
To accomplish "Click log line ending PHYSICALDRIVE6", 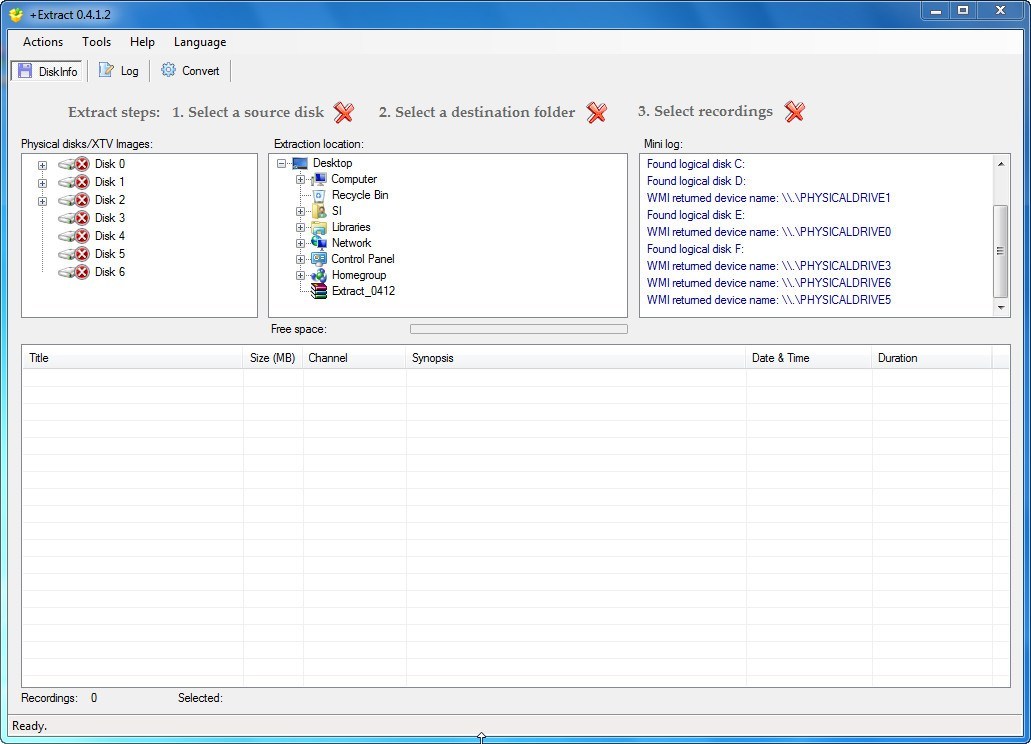I will (769, 283).
